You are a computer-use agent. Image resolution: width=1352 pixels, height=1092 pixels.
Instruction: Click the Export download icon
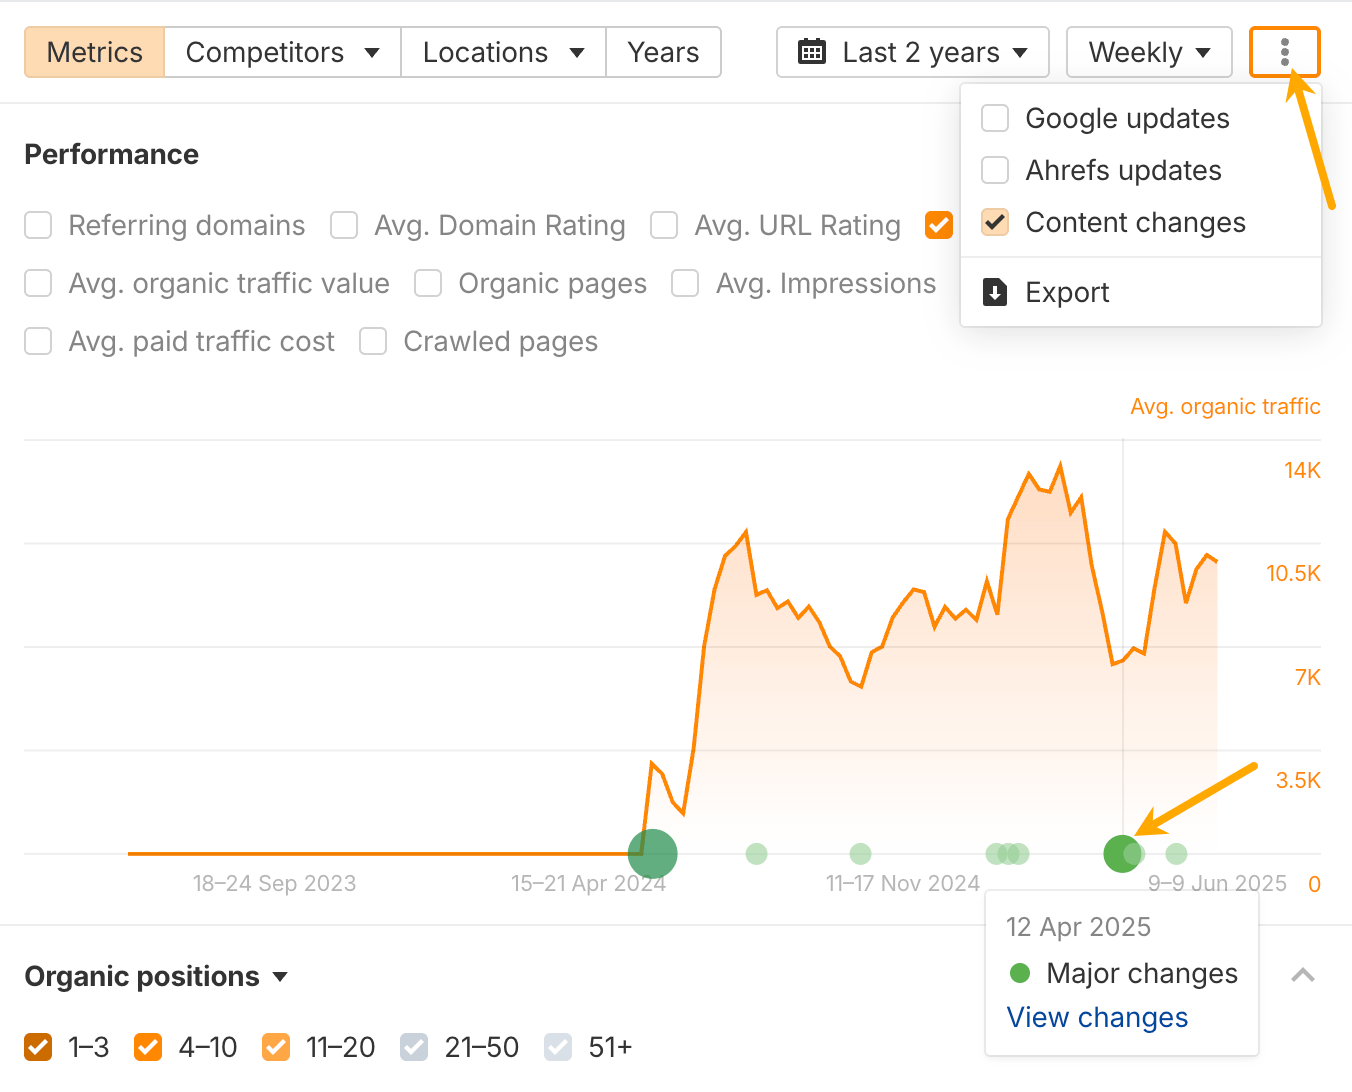(995, 292)
